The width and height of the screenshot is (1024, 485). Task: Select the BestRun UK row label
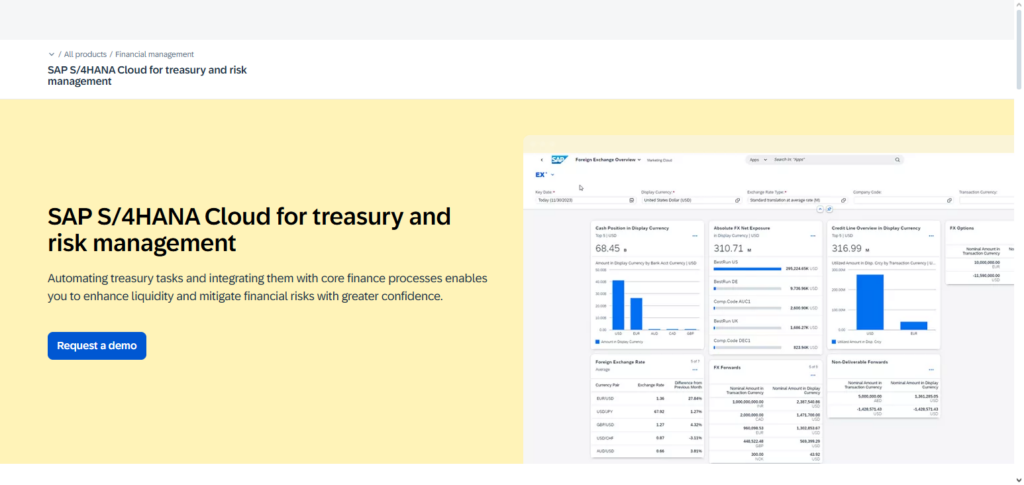[x=725, y=321]
